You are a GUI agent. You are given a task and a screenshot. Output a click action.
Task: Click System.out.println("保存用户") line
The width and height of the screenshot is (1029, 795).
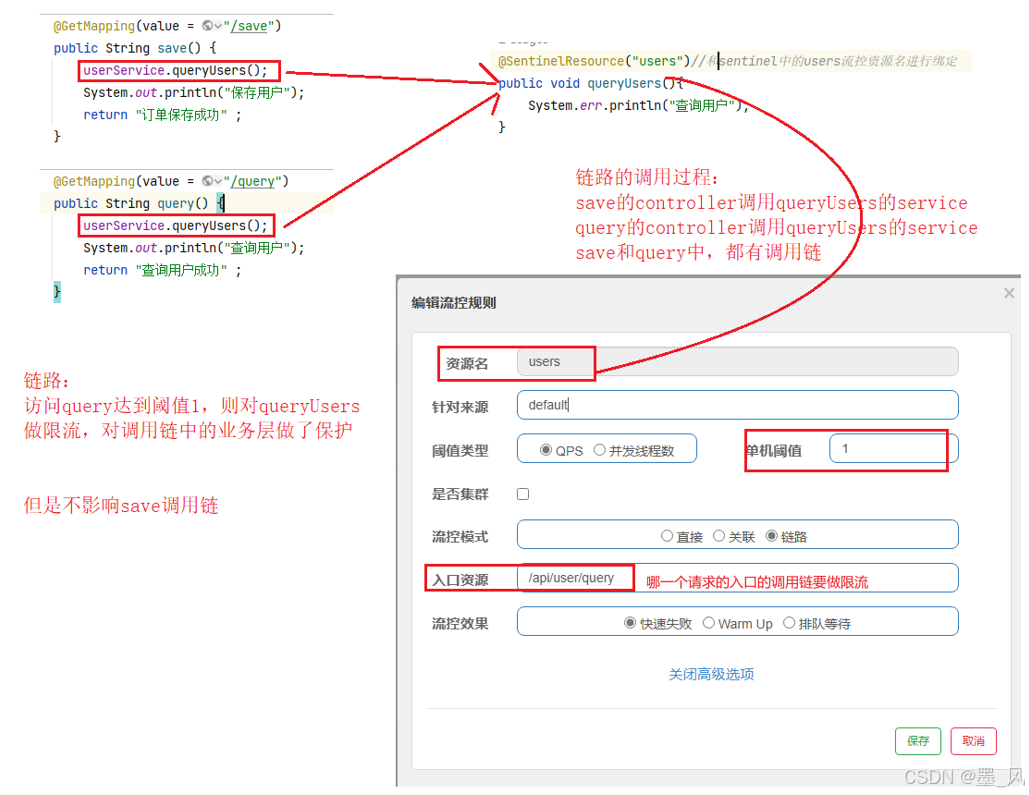click(194, 93)
